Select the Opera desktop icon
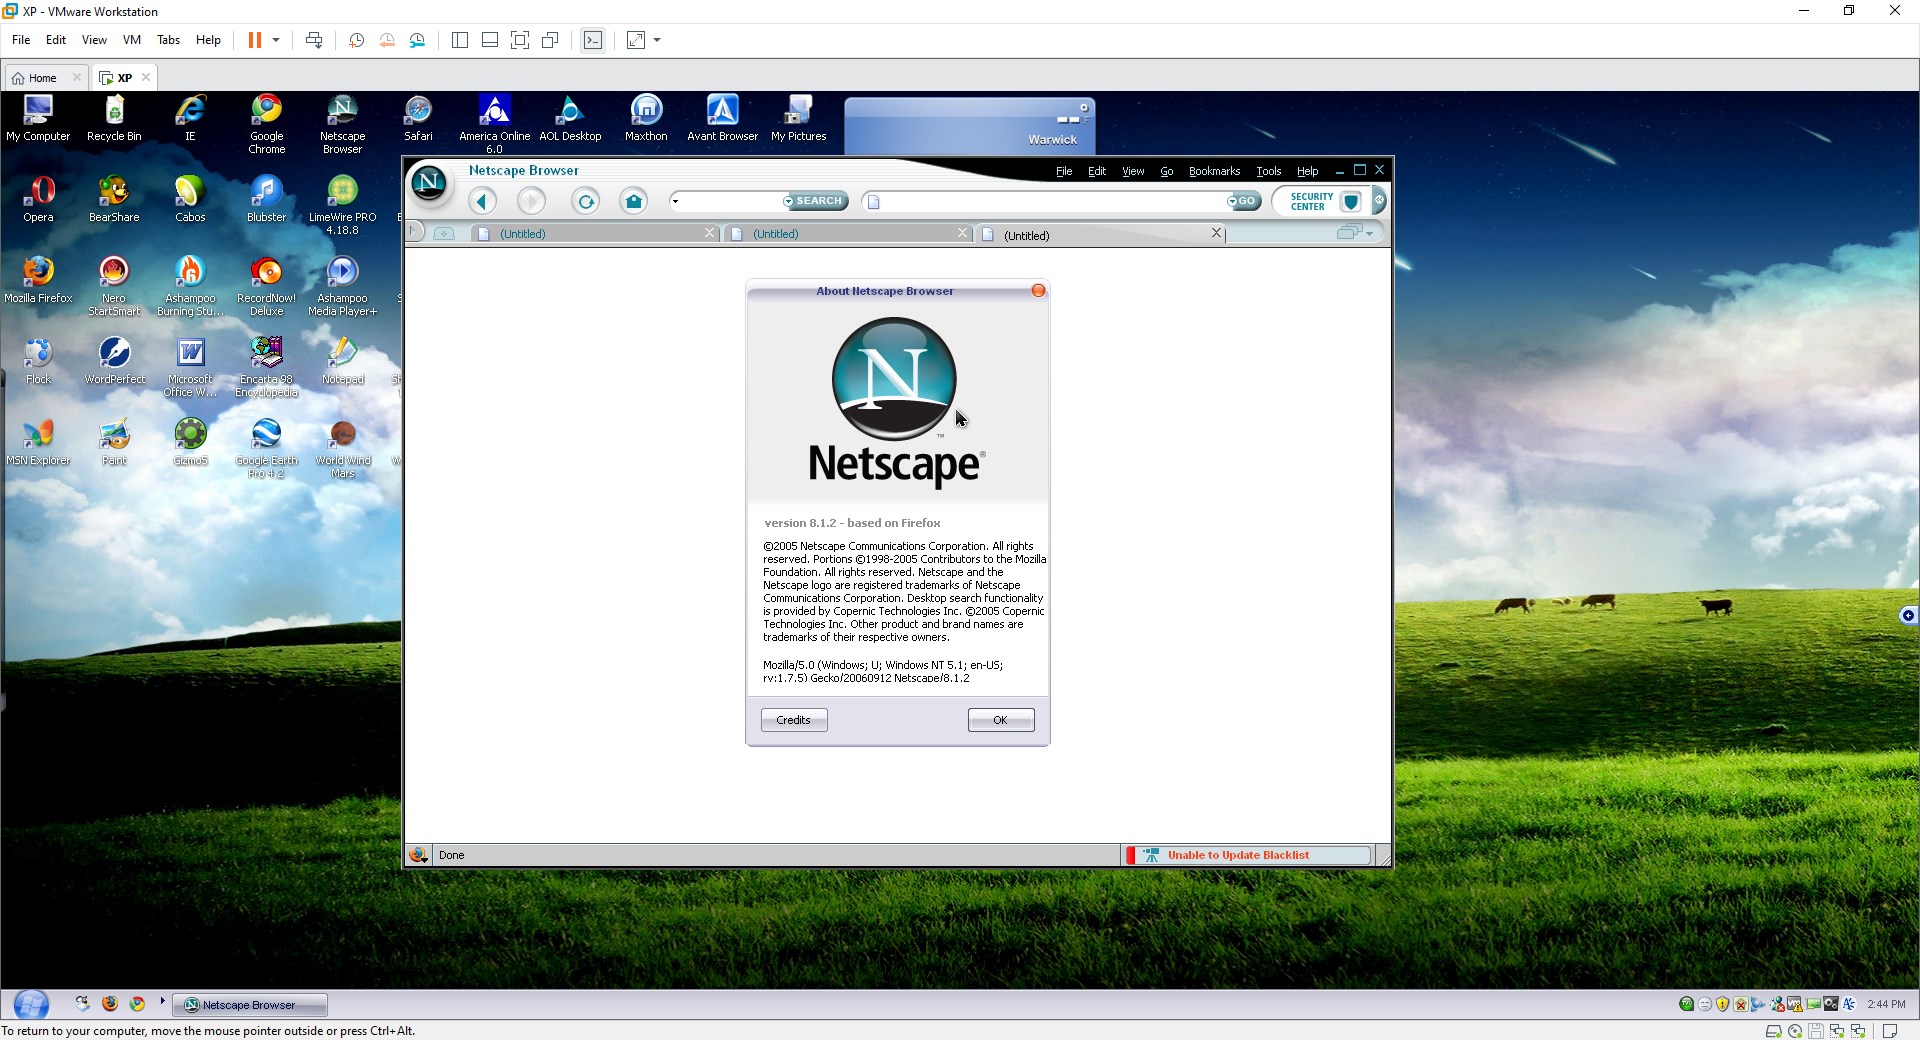 click(x=38, y=200)
